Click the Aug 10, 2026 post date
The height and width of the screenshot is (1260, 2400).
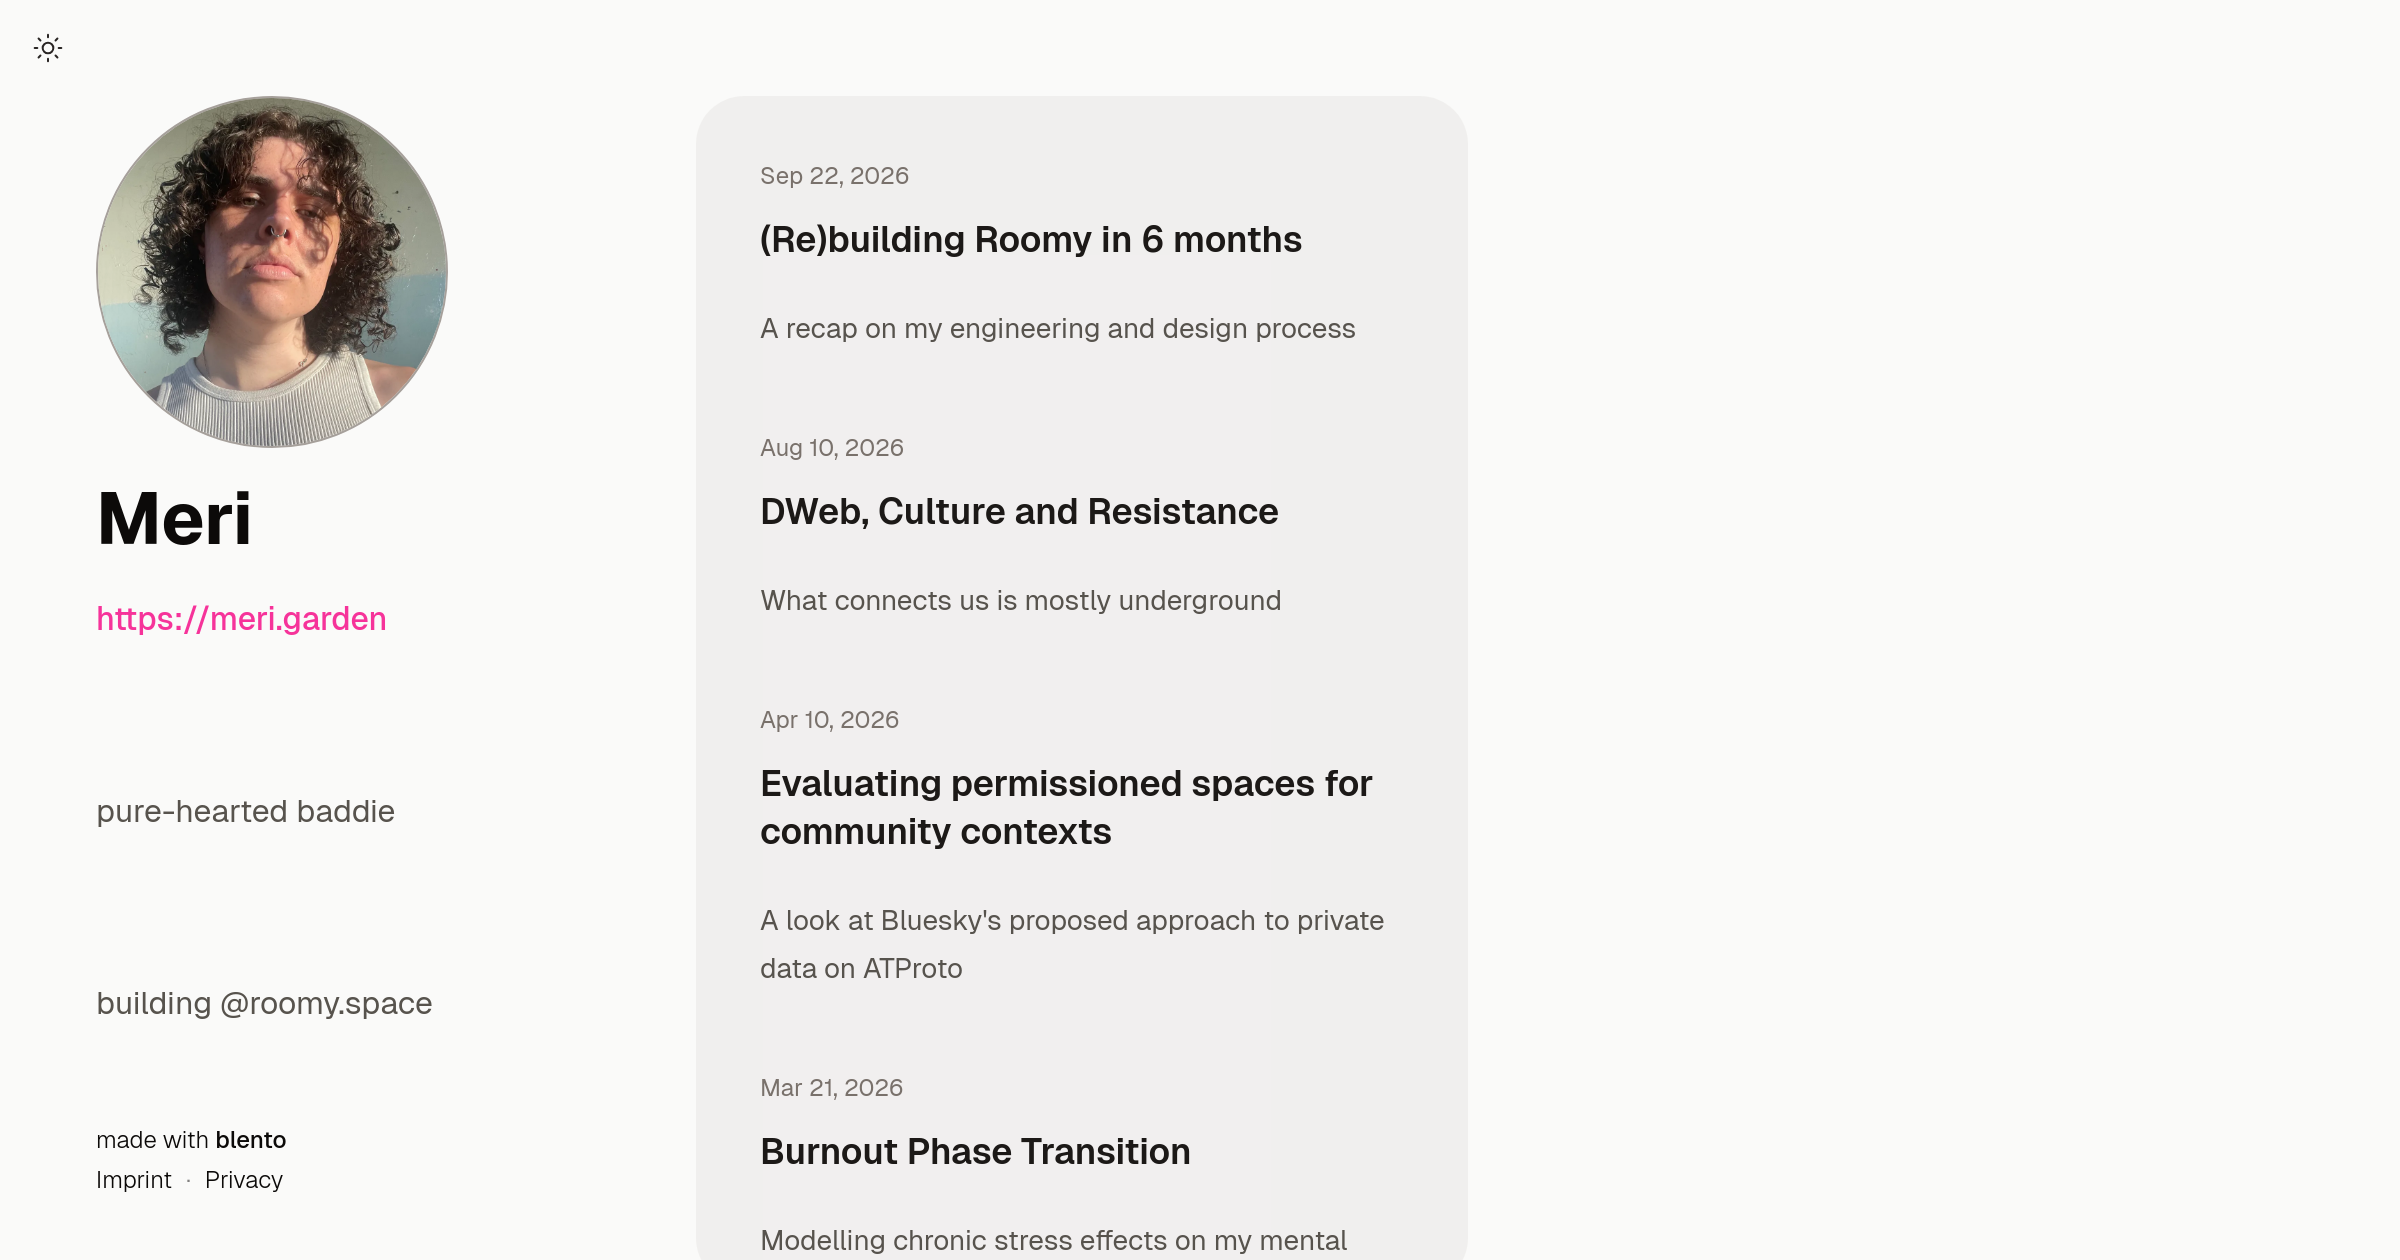click(x=832, y=448)
